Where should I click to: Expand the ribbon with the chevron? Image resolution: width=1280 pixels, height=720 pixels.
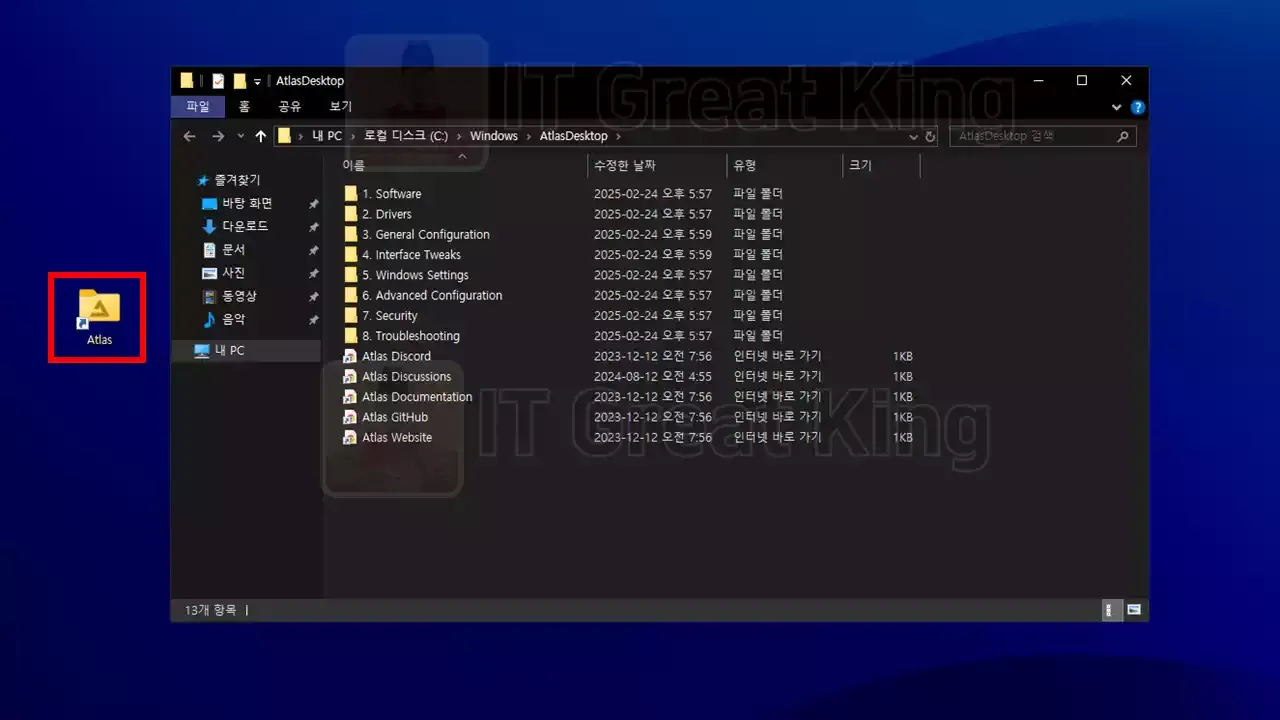(1117, 107)
